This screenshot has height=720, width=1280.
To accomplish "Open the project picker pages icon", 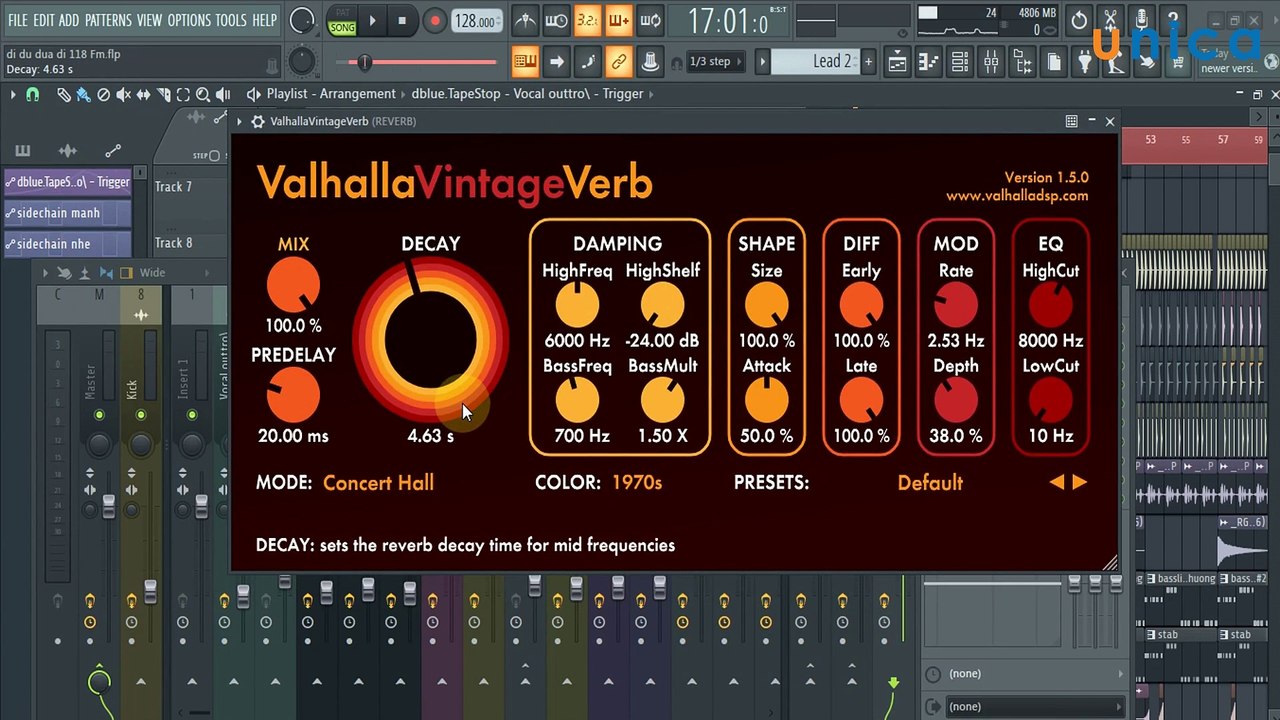I will pyautogui.click(x=1054, y=62).
